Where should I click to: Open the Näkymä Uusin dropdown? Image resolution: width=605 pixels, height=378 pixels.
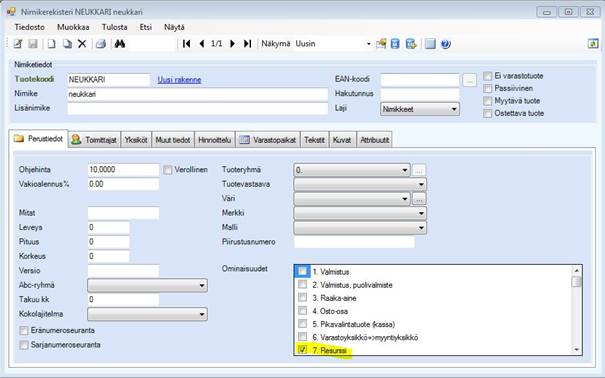click(368, 44)
